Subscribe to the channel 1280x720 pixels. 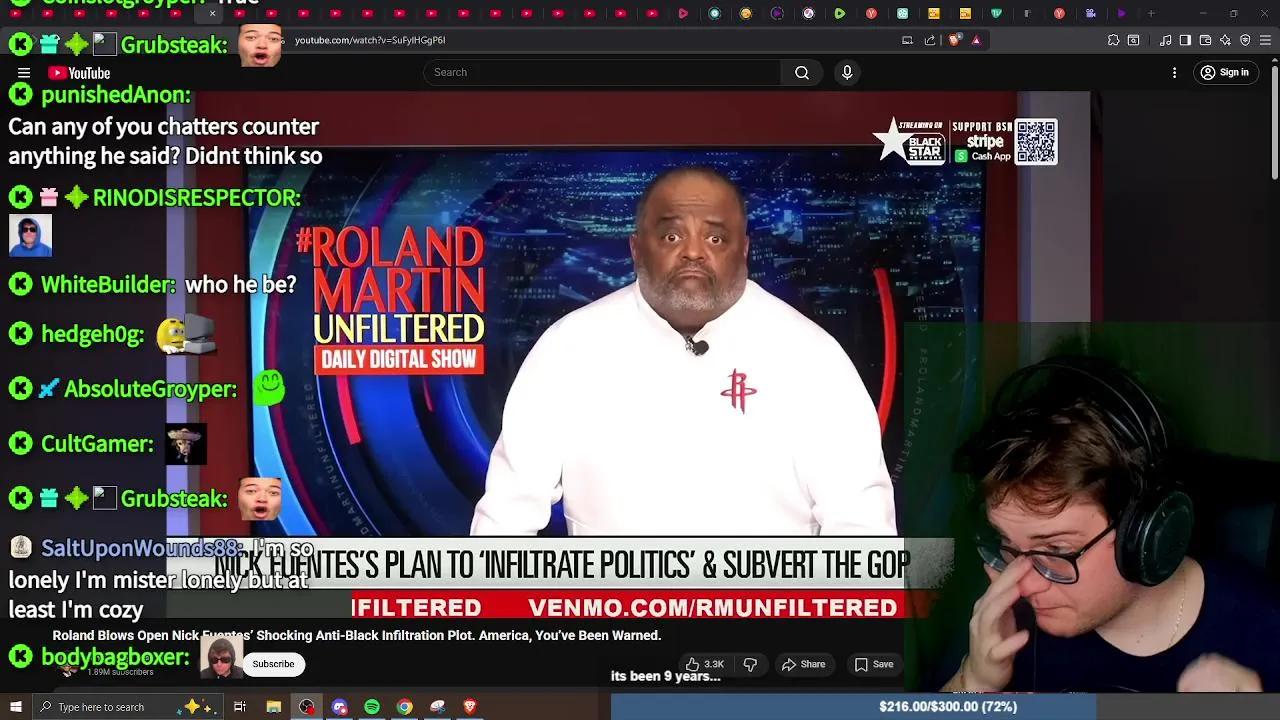click(x=273, y=664)
